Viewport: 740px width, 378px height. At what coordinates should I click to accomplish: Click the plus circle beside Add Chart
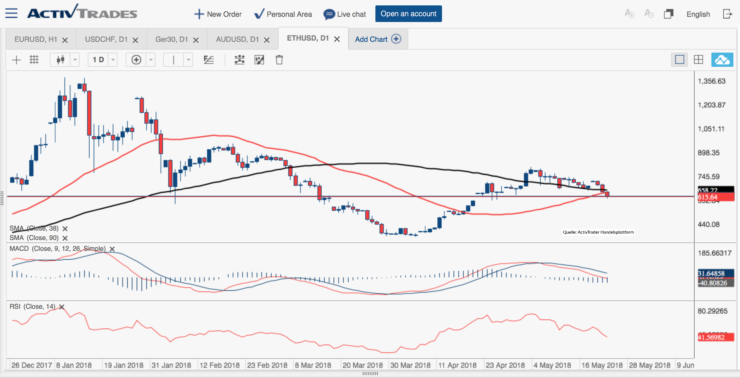tap(396, 39)
